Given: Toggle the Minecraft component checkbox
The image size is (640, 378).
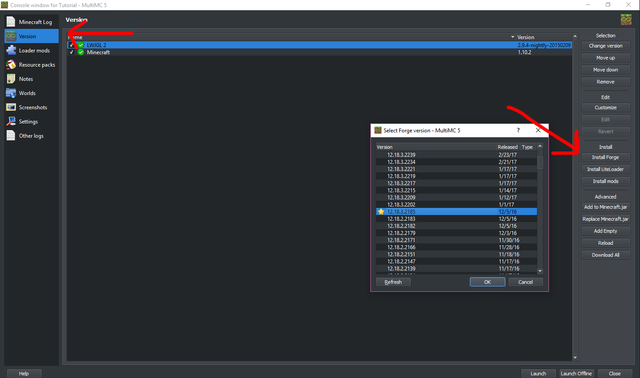Looking at the screenshot, I should 72,52.
